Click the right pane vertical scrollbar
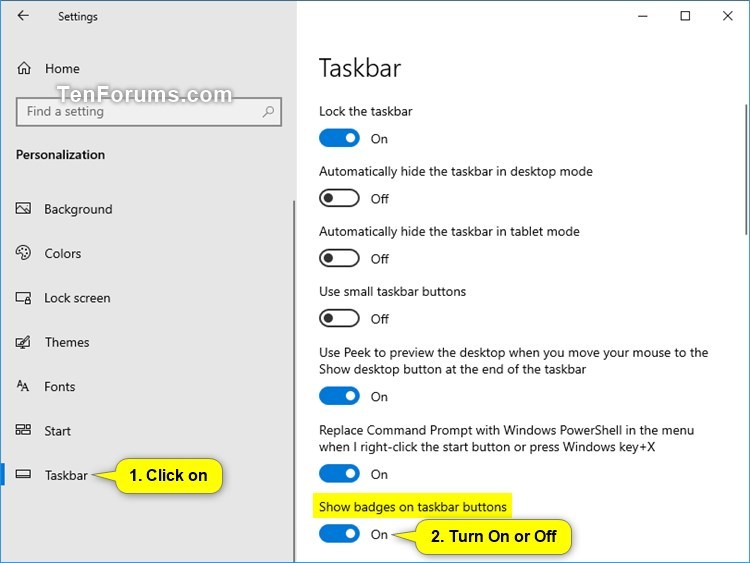The image size is (750, 563). point(746,169)
